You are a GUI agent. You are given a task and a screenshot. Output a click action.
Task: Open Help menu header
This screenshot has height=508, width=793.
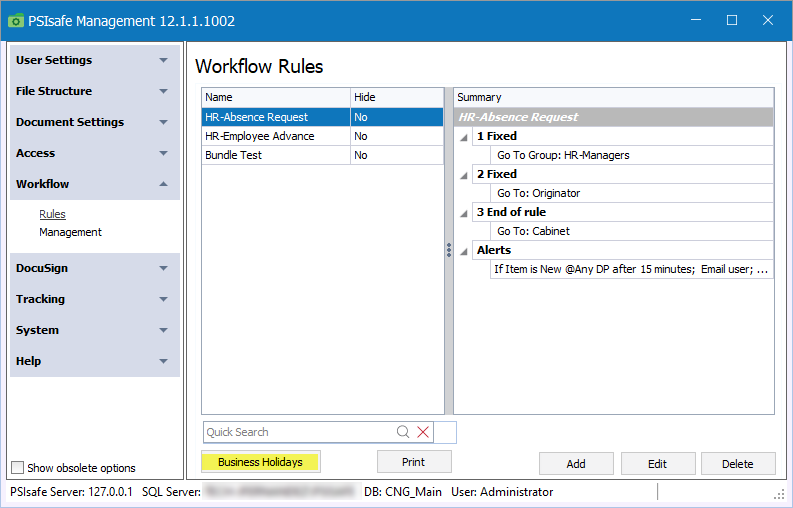click(95, 361)
